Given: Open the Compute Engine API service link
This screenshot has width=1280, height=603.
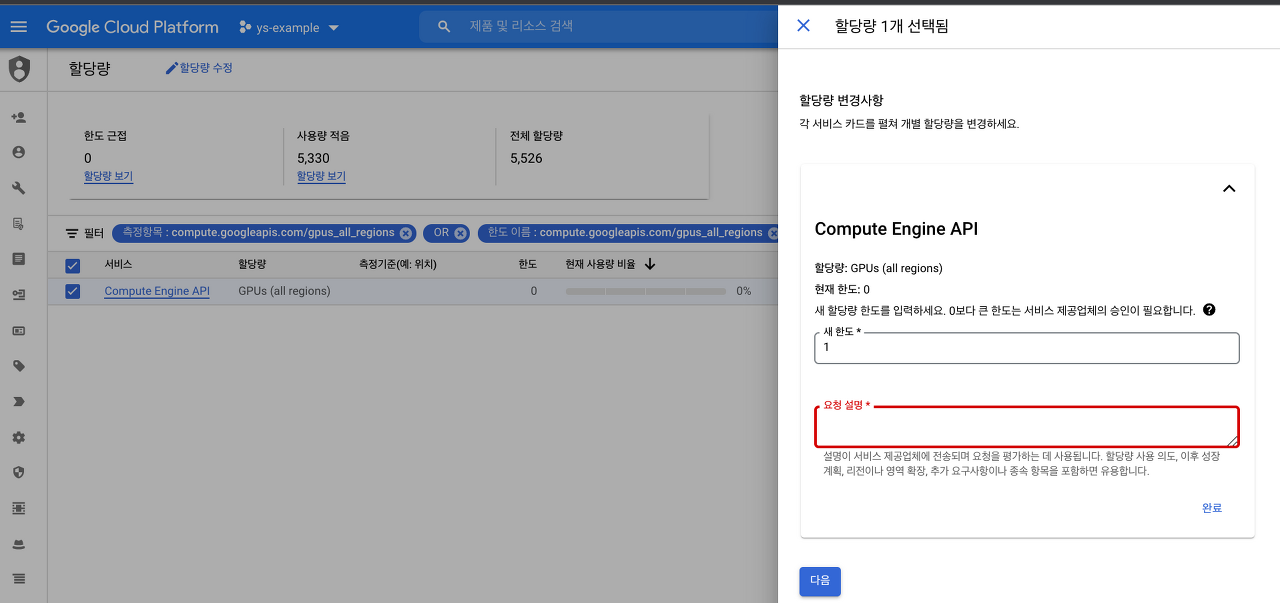Looking at the screenshot, I should [157, 291].
